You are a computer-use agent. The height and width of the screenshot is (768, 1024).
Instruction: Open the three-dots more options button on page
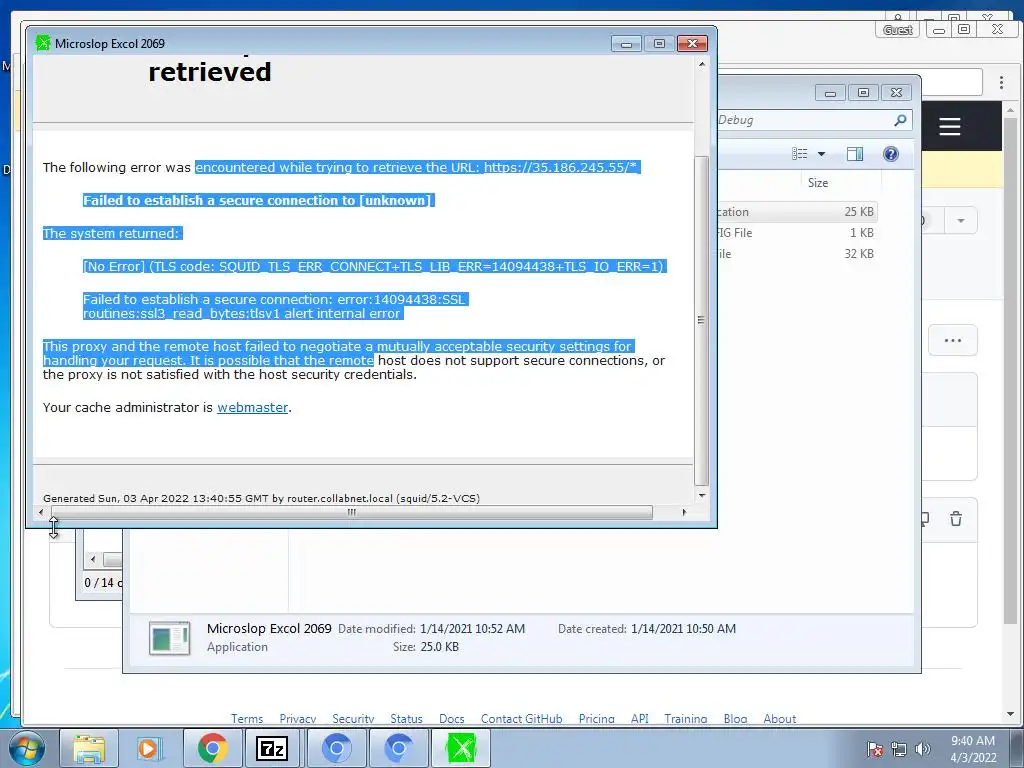[953, 340]
